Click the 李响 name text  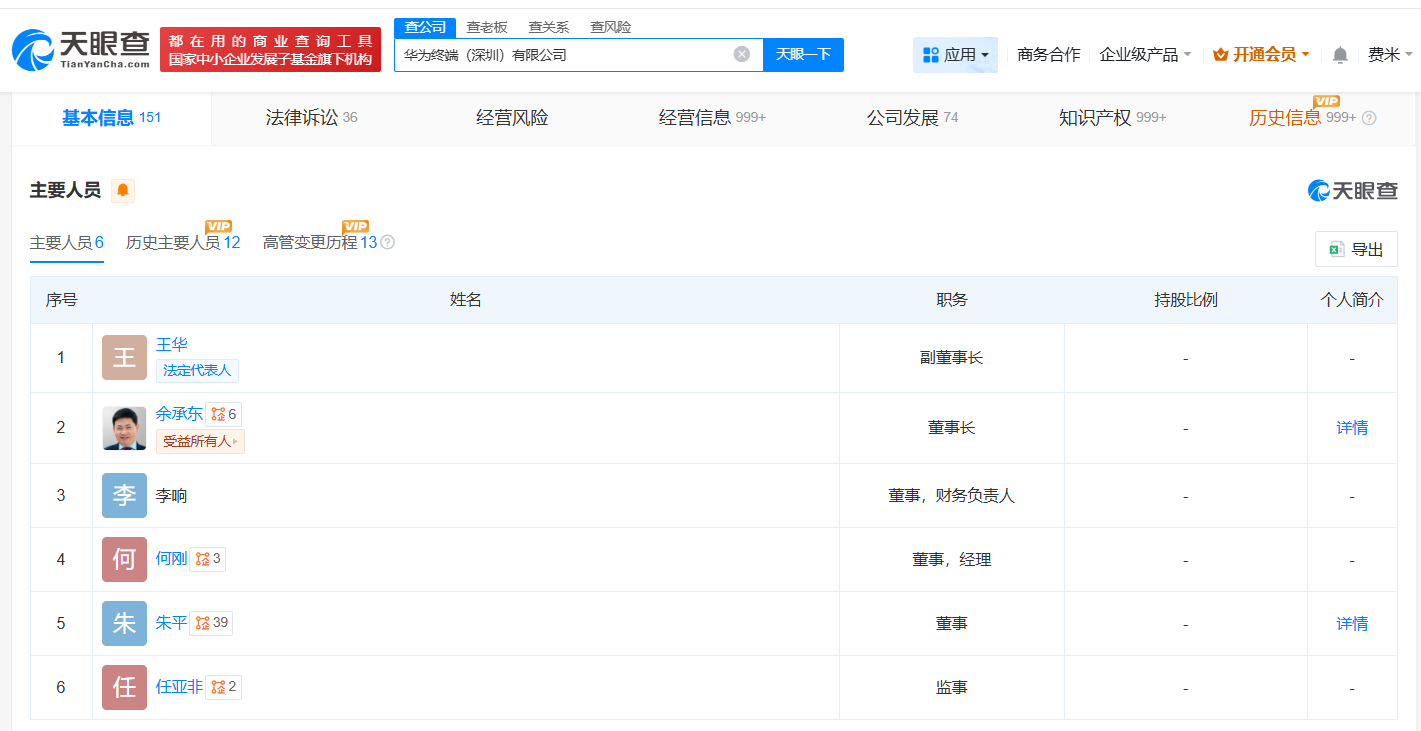171,496
